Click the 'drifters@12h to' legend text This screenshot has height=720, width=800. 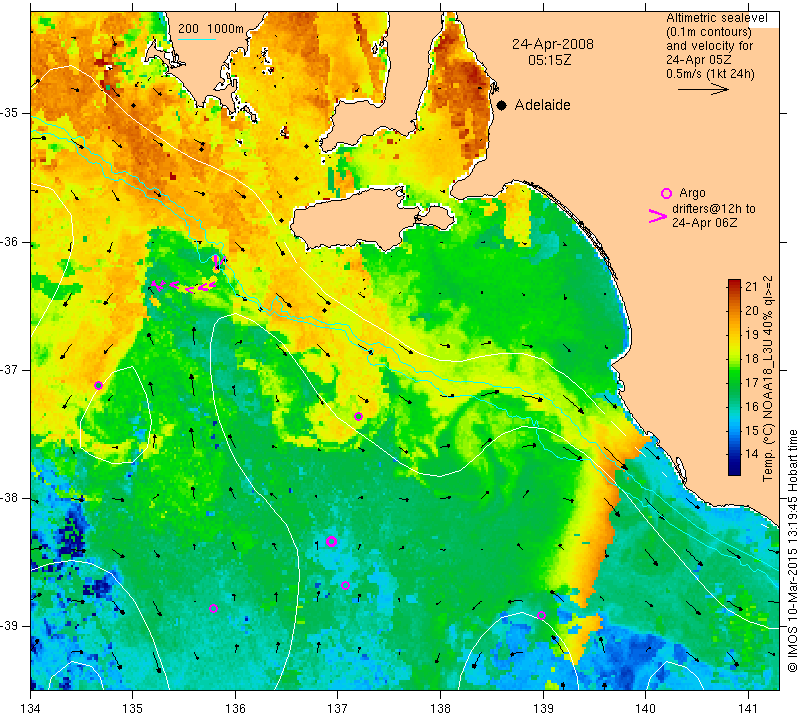point(714,209)
